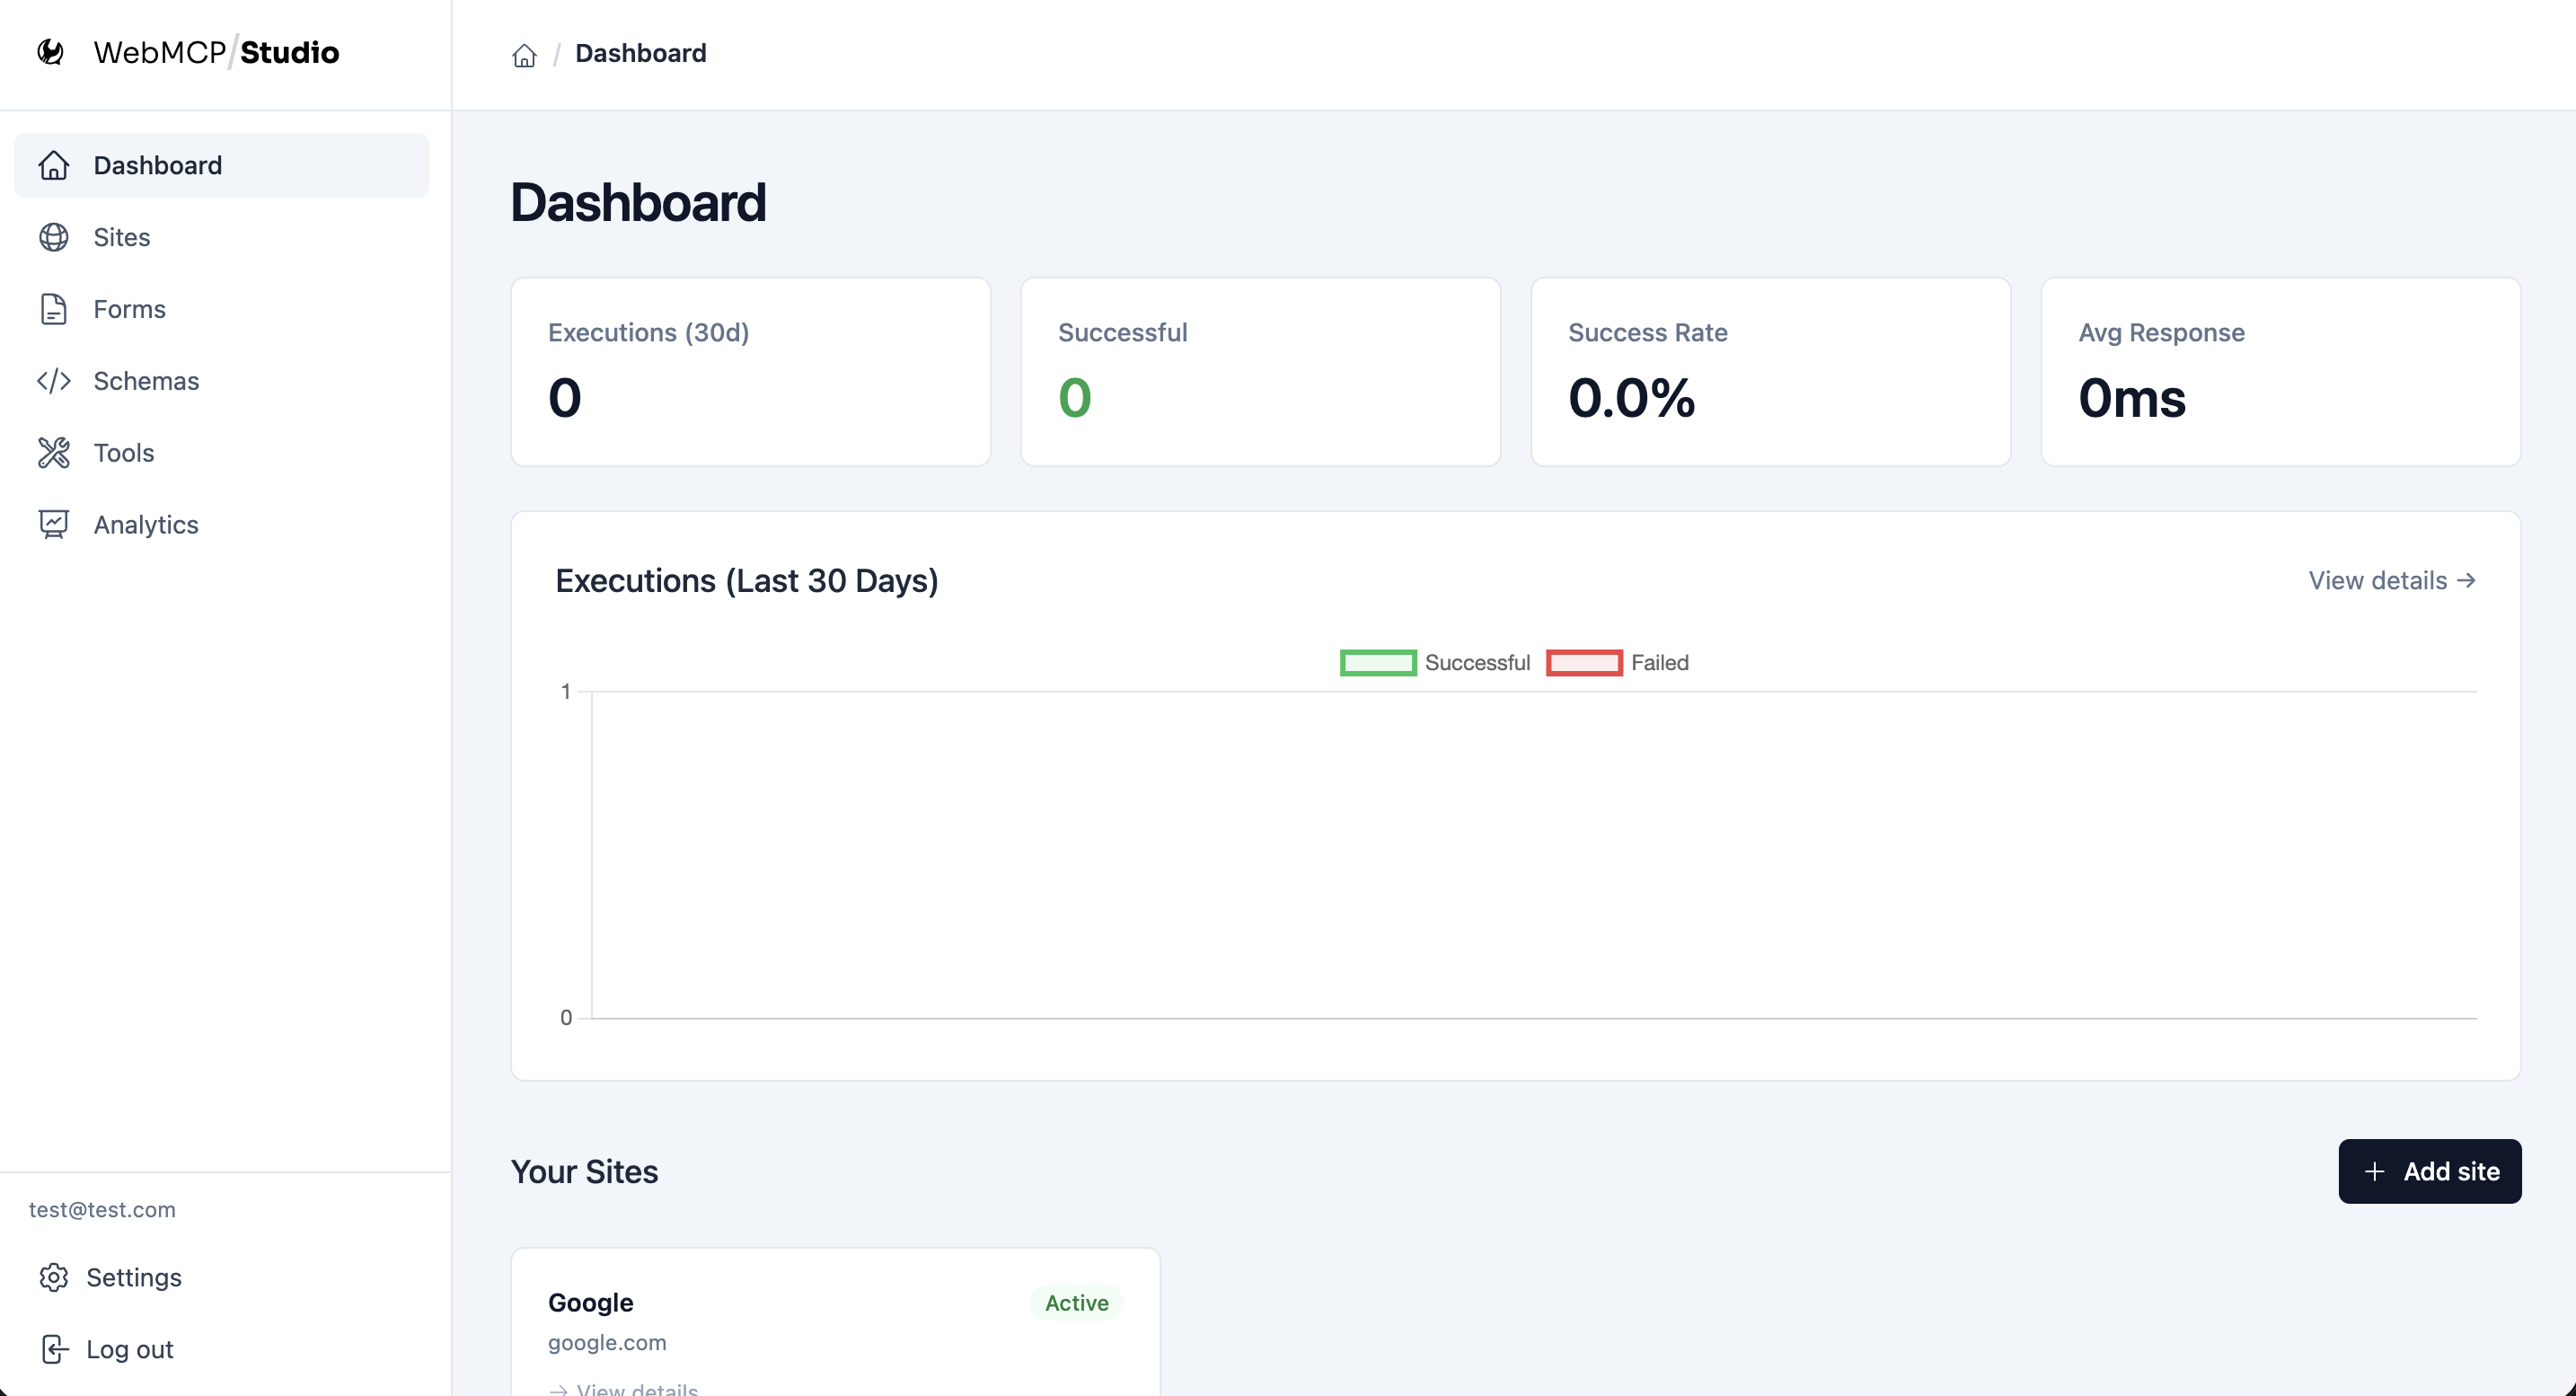The width and height of the screenshot is (2576, 1396).
Task: Click the Log out icon
Action: pos(54,1349)
